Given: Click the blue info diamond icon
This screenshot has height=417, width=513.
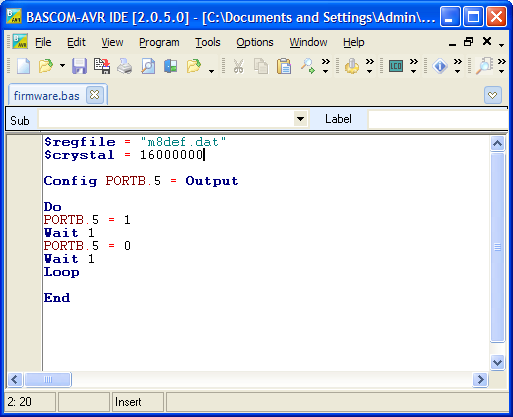Looking at the screenshot, I should [x=440, y=66].
